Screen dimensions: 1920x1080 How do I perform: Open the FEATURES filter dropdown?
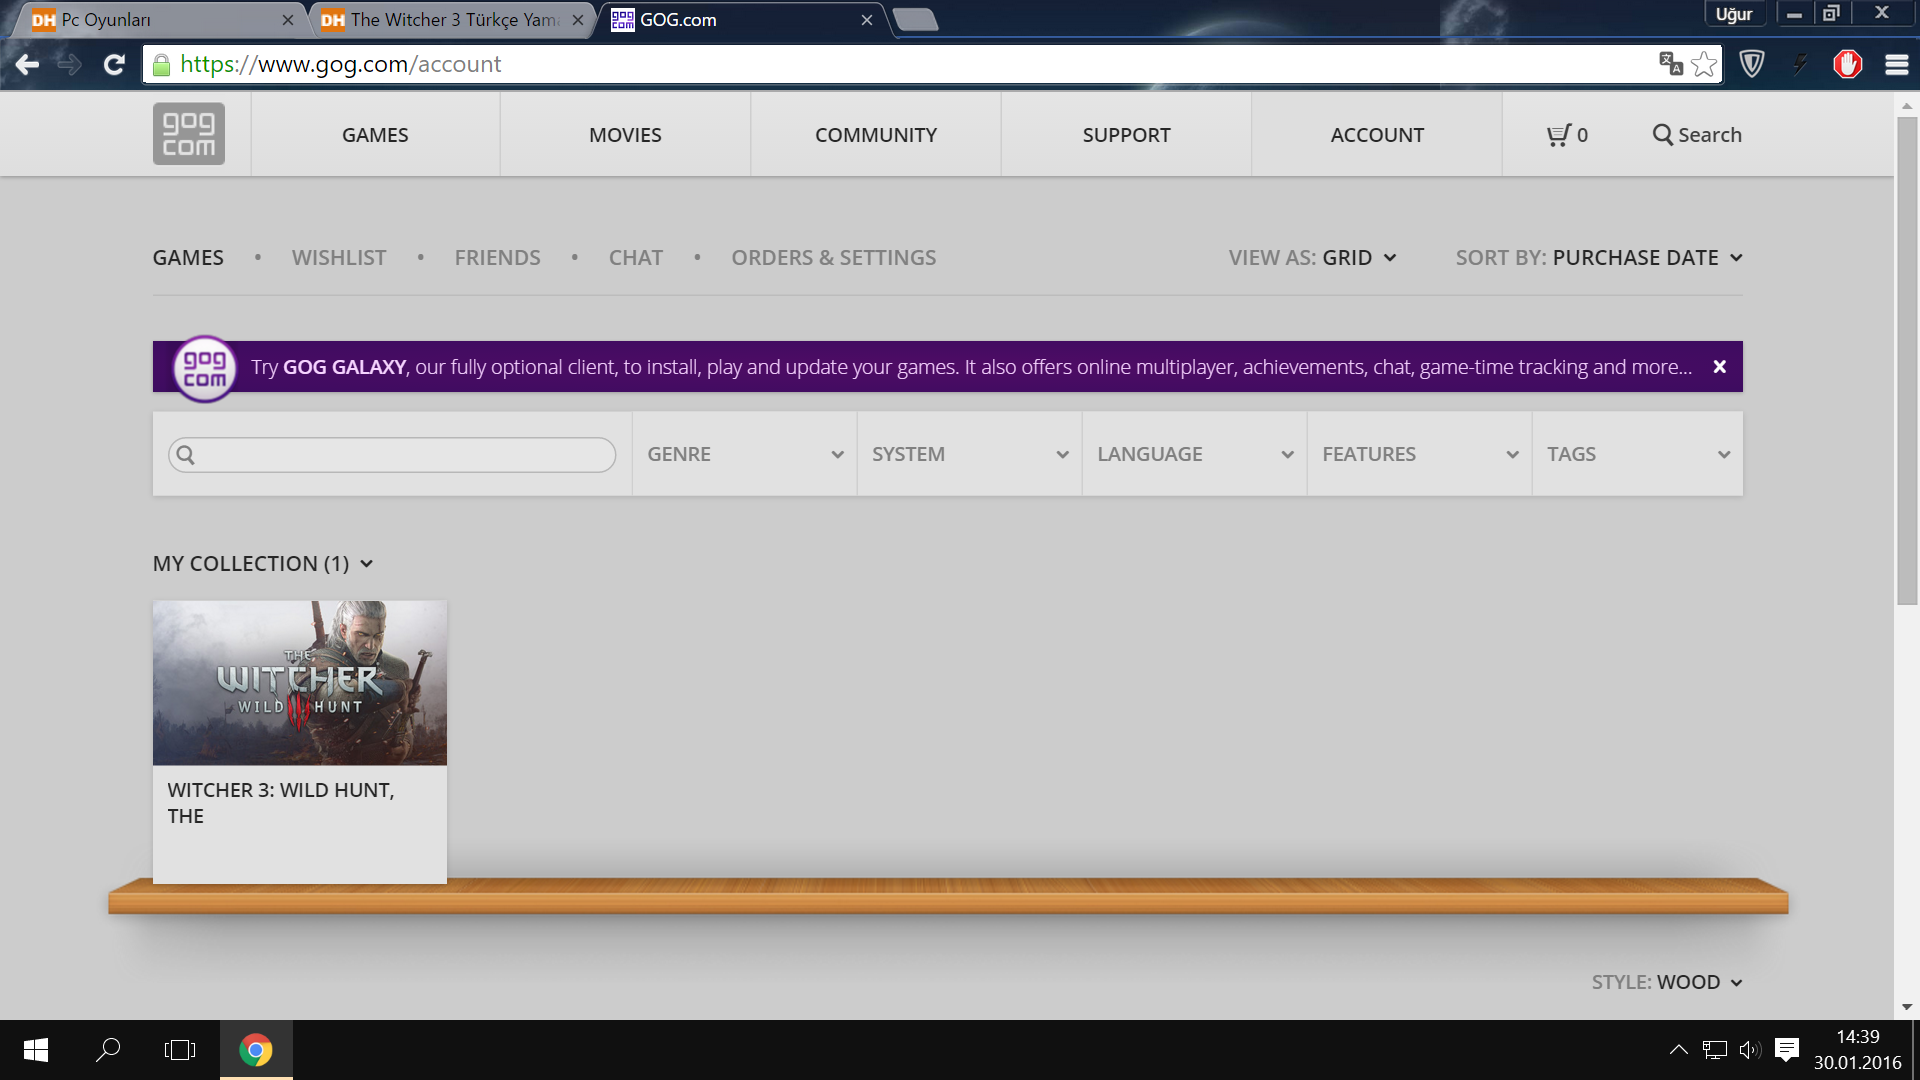[x=1420, y=454]
